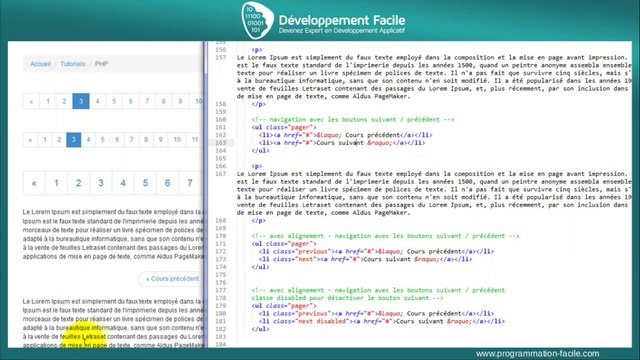640x360 pixels.
Task: Click line number 156 in editor gutter
Action: click(x=220, y=50)
